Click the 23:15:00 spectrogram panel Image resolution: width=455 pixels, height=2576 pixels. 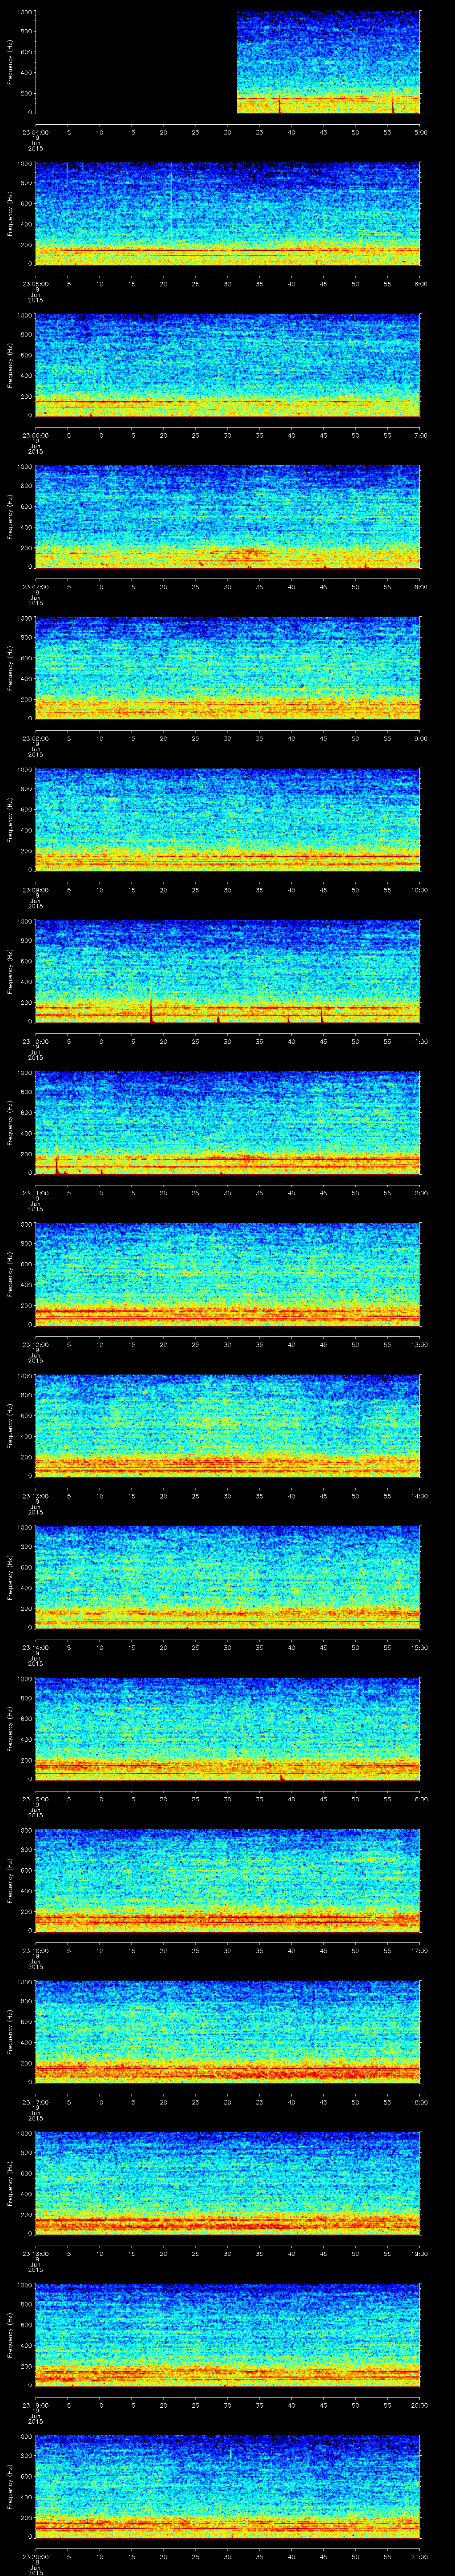[x=228, y=1729]
